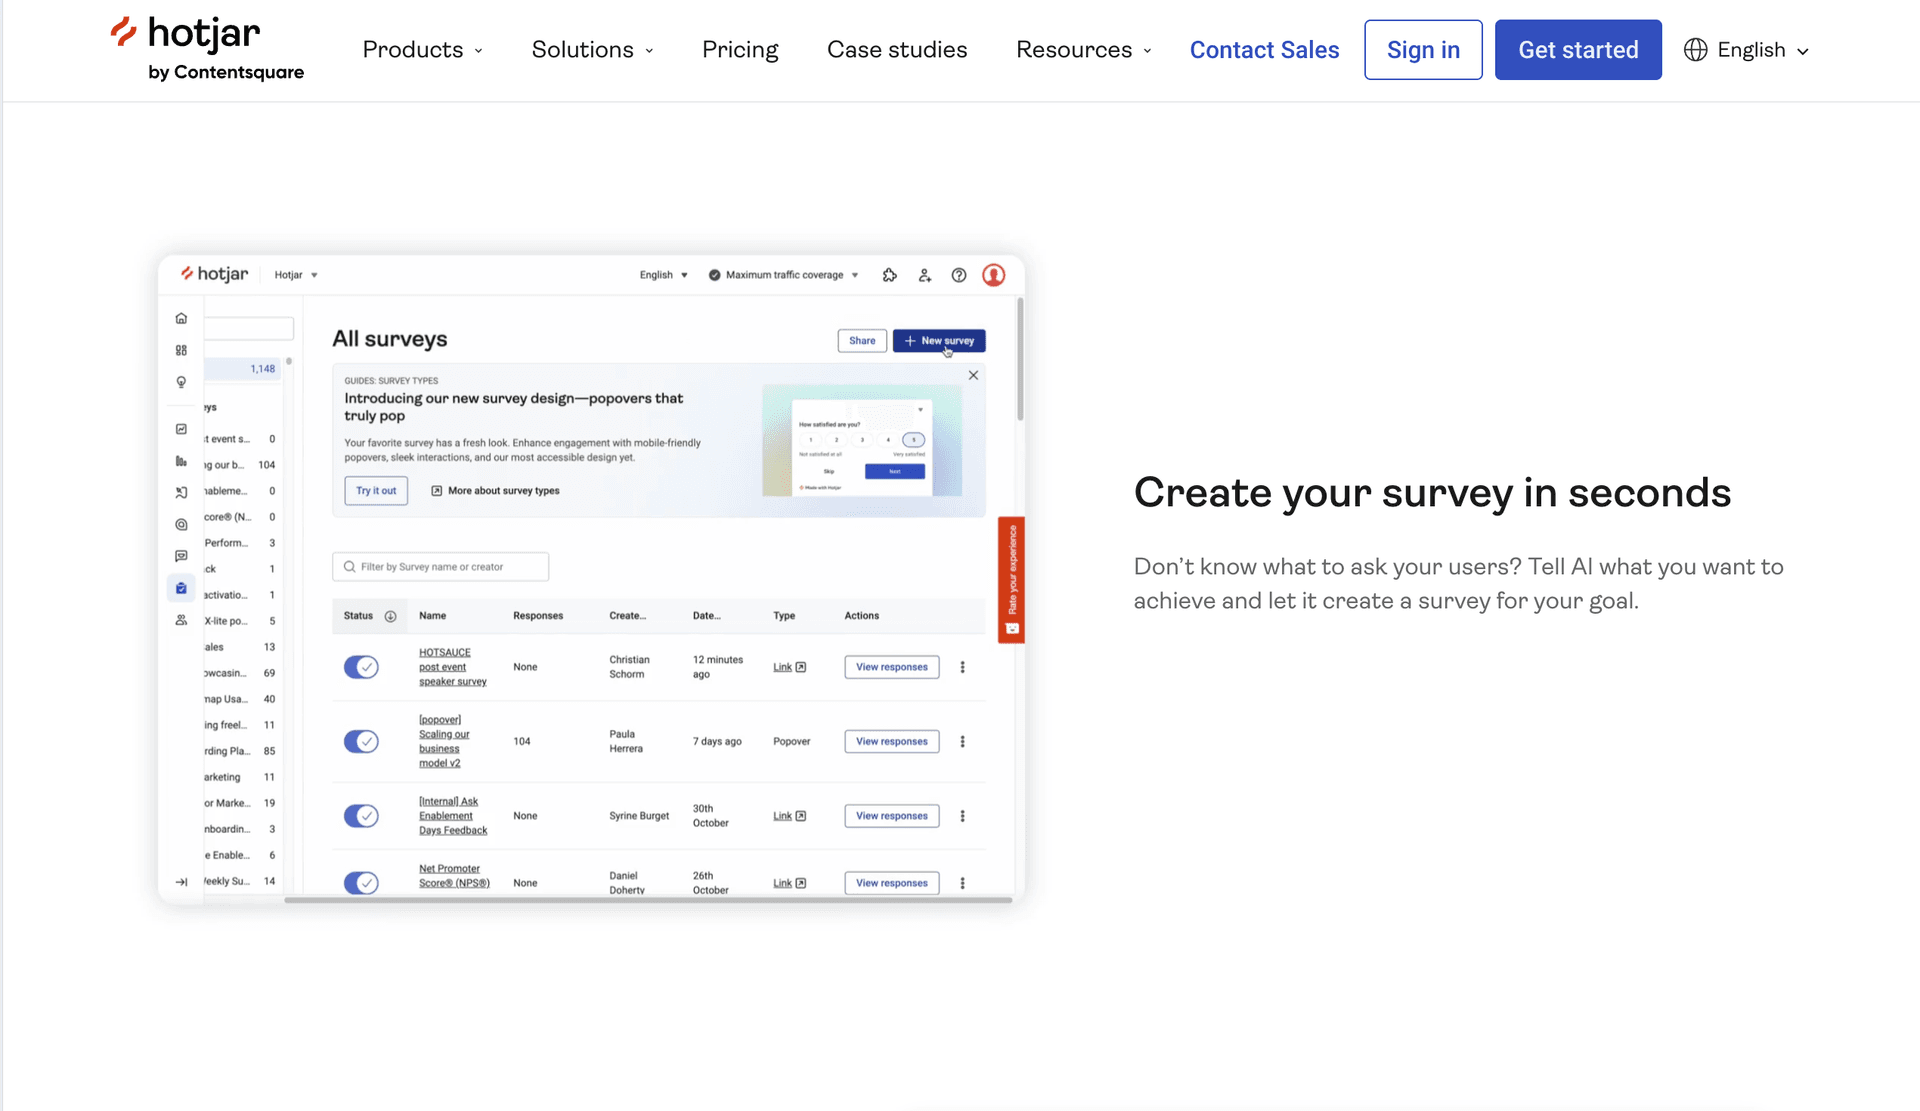The image size is (1920, 1111).
Task: Click the feedback chat sidebar icon
Action: click(181, 556)
